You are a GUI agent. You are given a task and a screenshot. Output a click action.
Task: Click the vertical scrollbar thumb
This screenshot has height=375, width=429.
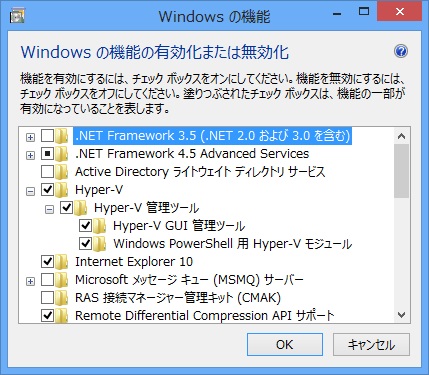[401, 171]
